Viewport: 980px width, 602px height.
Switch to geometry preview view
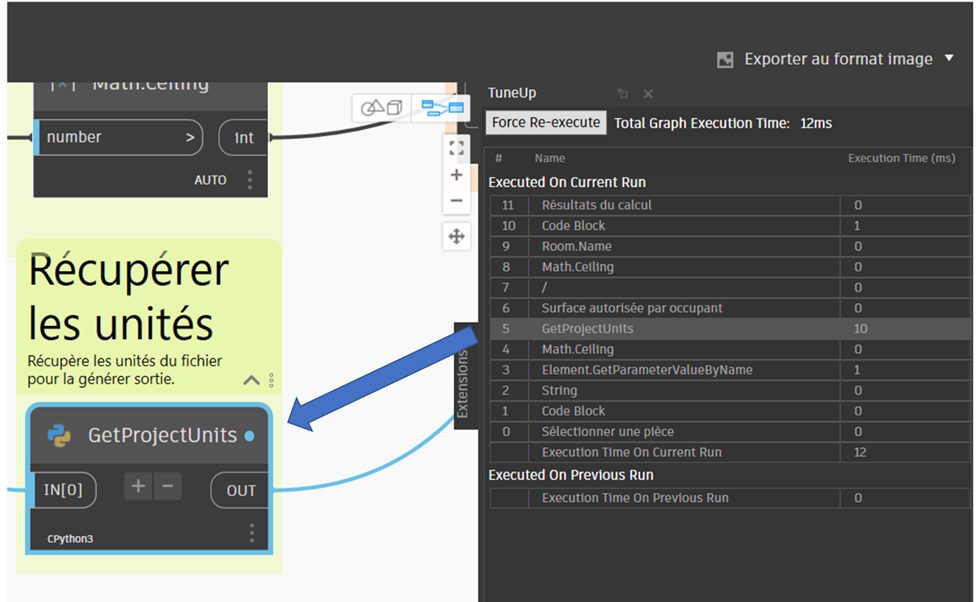click(x=381, y=108)
